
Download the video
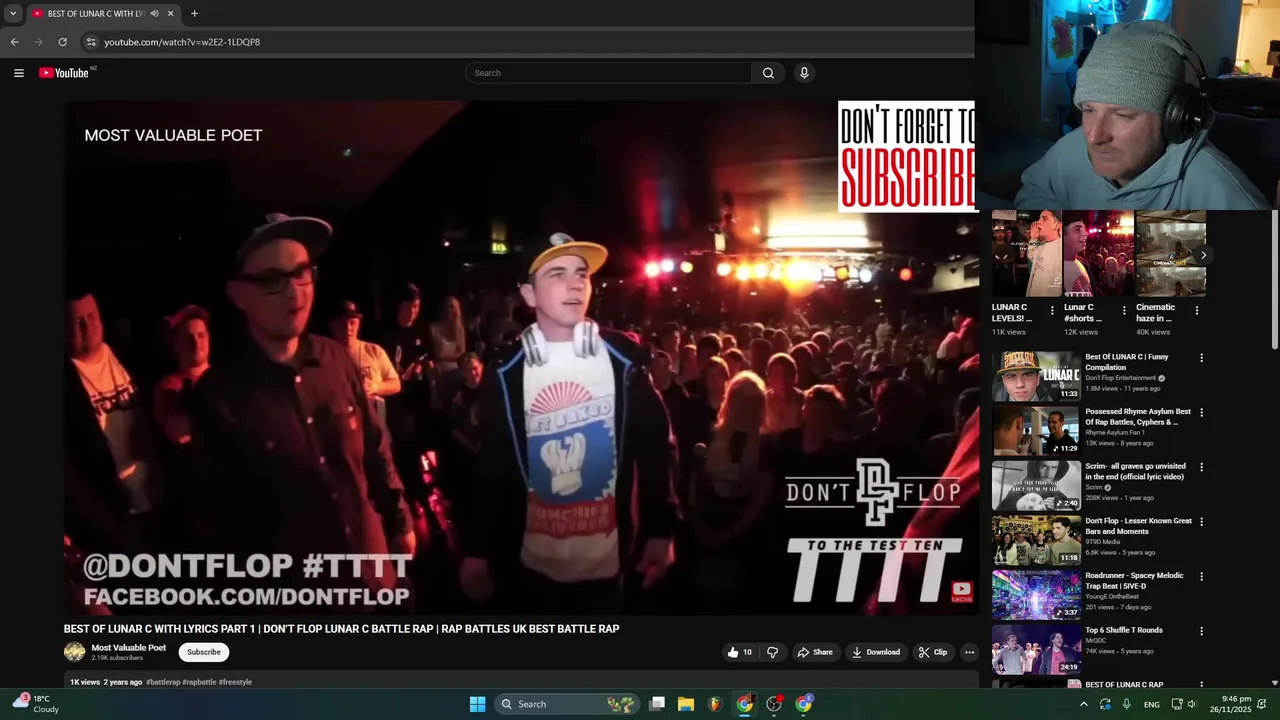click(876, 652)
